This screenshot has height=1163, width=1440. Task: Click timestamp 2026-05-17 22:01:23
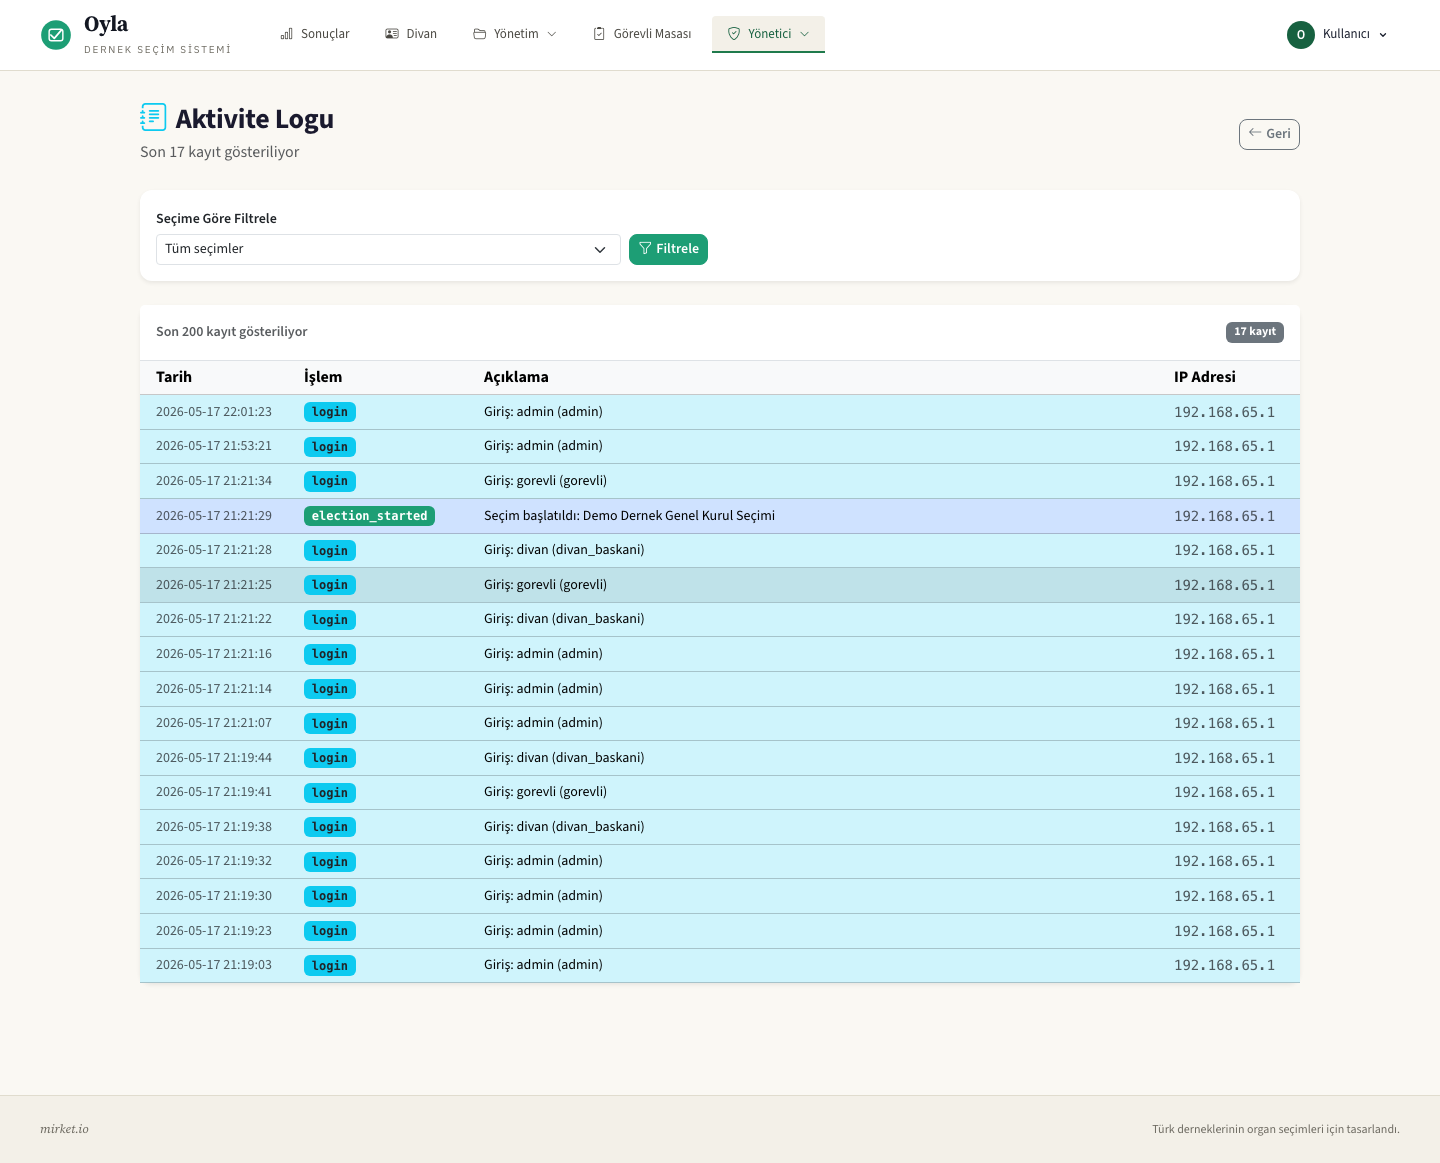click(214, 412)
